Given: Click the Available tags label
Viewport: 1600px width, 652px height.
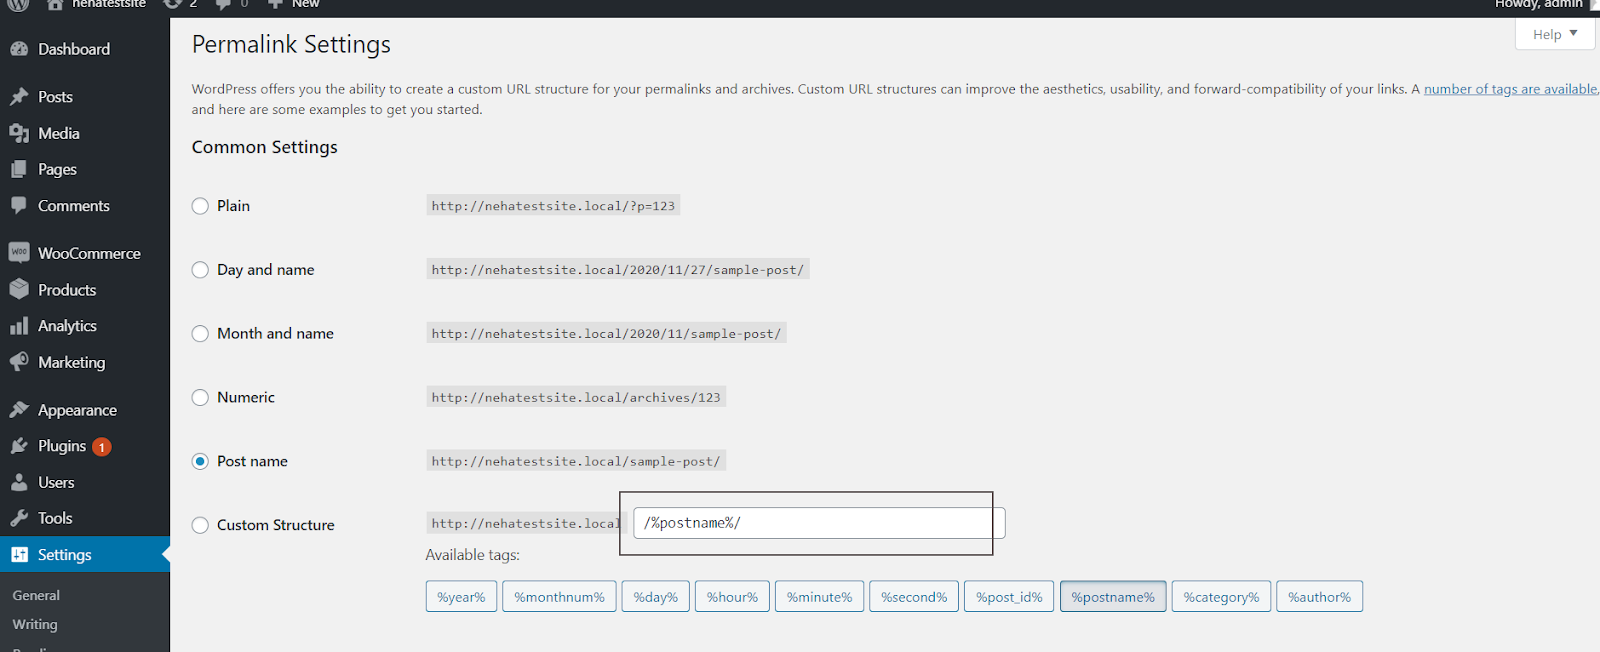Looking at the screenshot, I should pyautogui.click(x=473, y=555).
